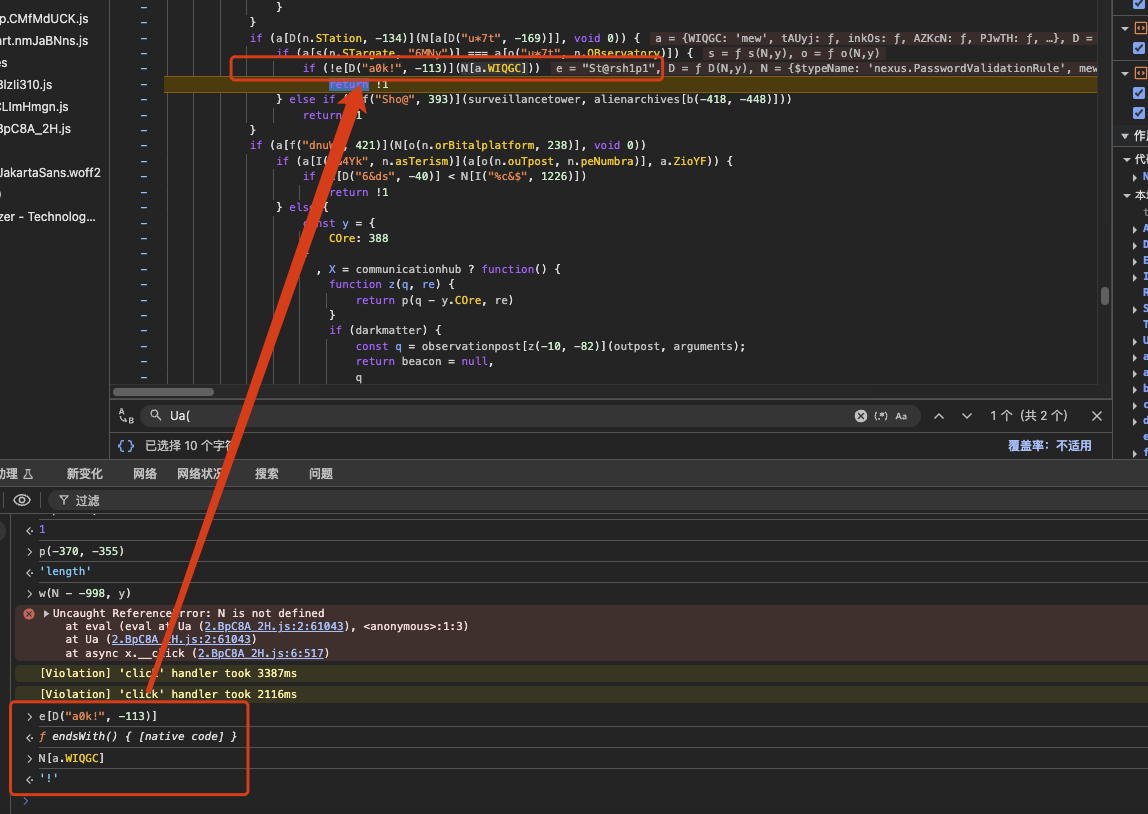Open the JakartaSans.woff2 file in tree
Image resolution: width=1148 pixels, height=814 pixels.
(x=50, y=172)
